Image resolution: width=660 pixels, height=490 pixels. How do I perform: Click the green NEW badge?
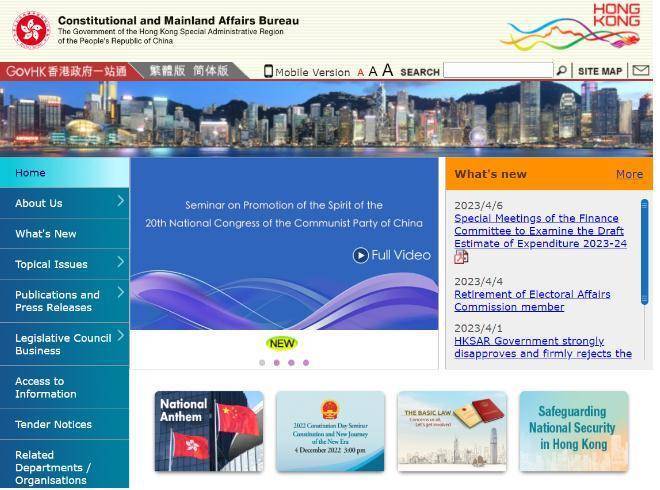pos(282,344)
